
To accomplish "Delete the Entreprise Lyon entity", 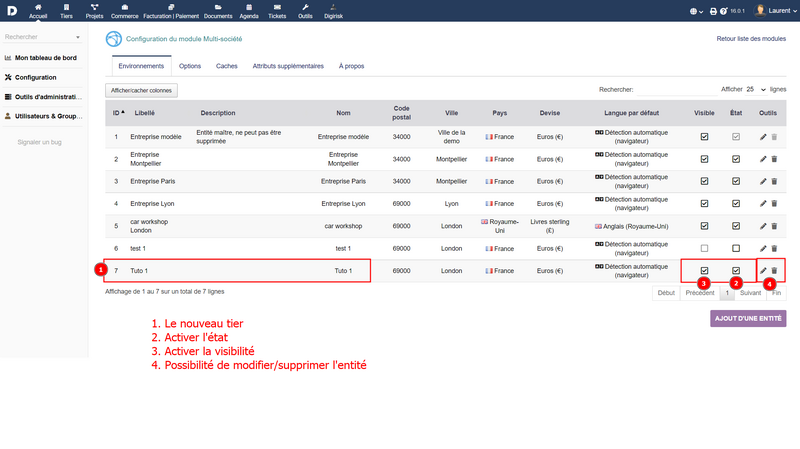I will click(x=774, y=204).
